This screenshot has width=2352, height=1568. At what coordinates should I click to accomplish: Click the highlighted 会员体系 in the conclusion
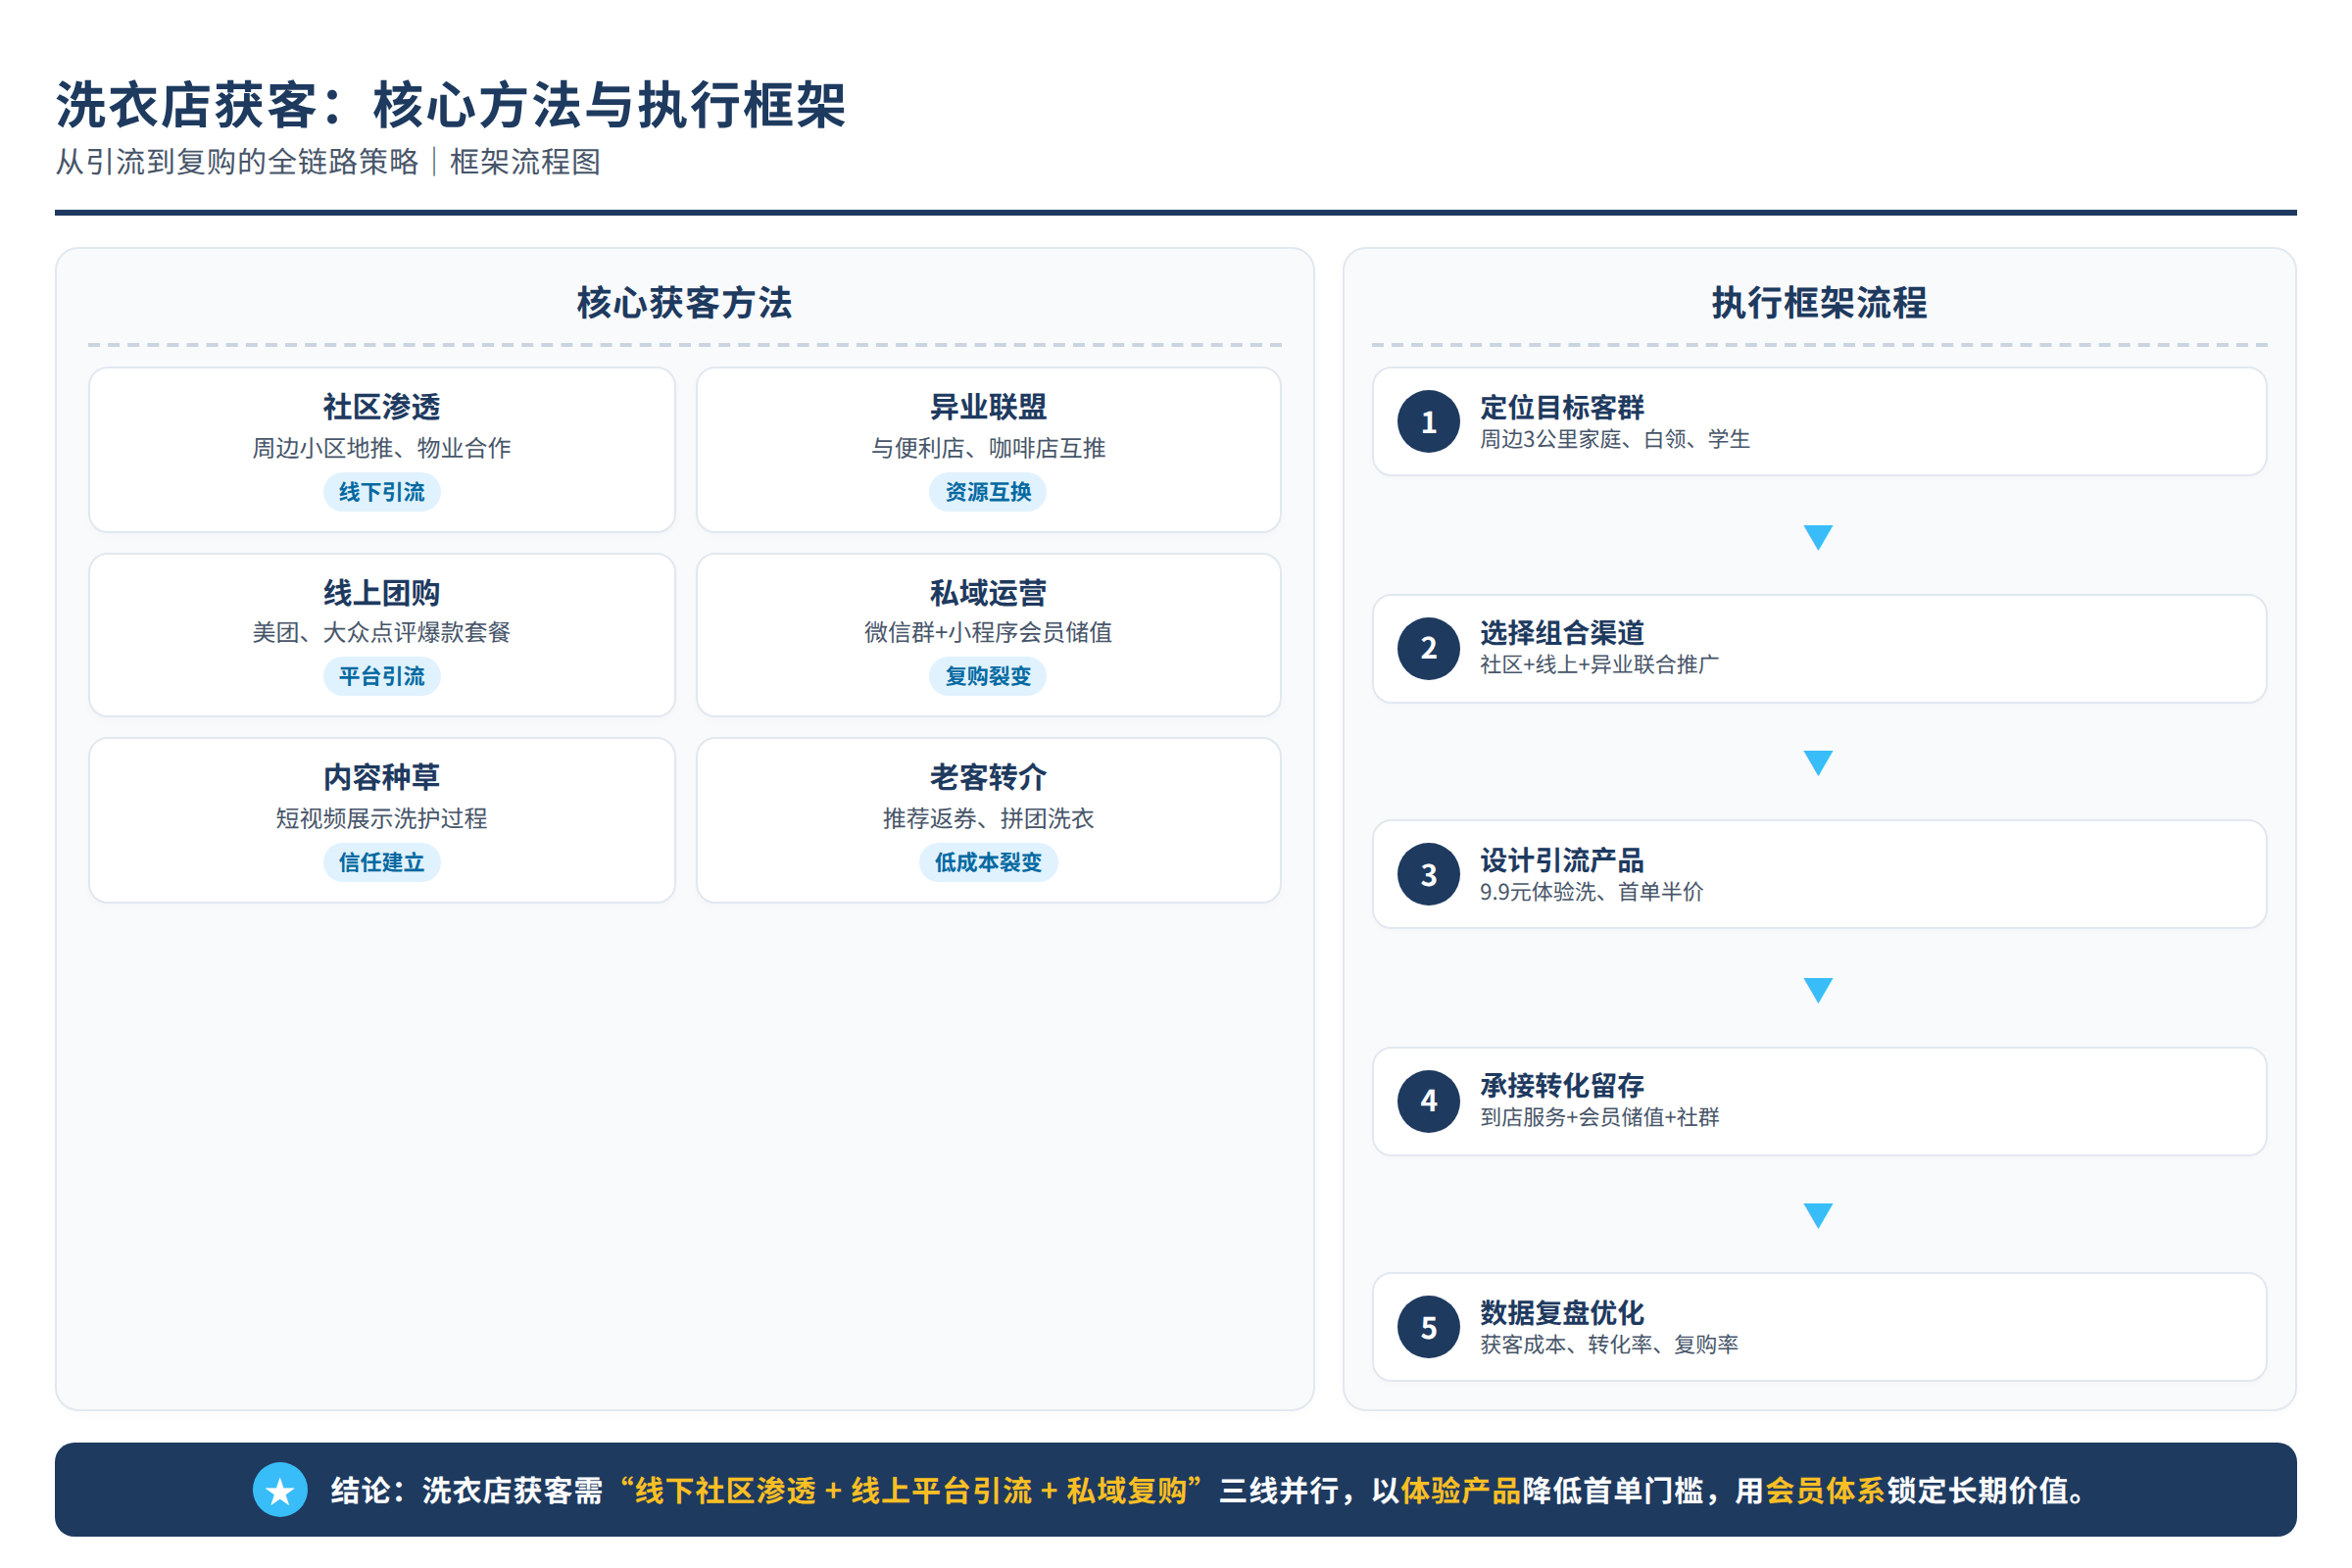tap(1825, 1491)
